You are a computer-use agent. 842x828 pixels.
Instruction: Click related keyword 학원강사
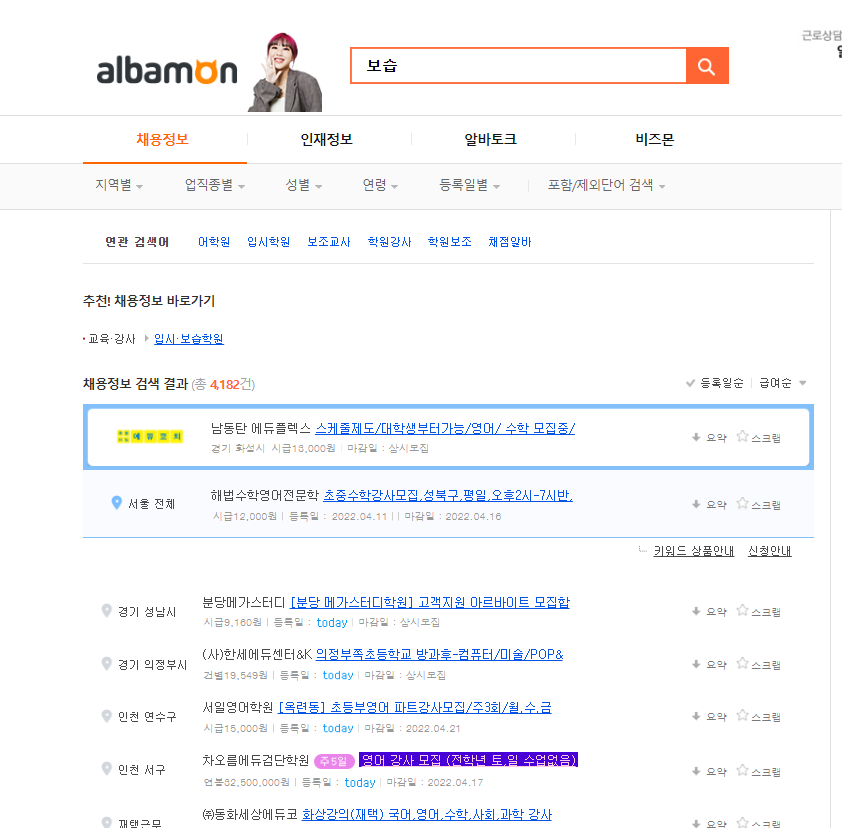click(389, 242)
